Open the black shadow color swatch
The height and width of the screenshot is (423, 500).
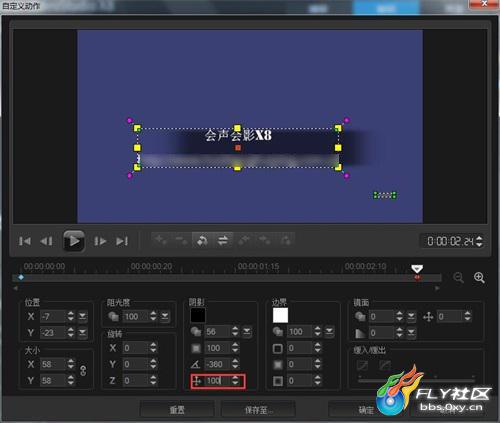[x=198, y=315]
